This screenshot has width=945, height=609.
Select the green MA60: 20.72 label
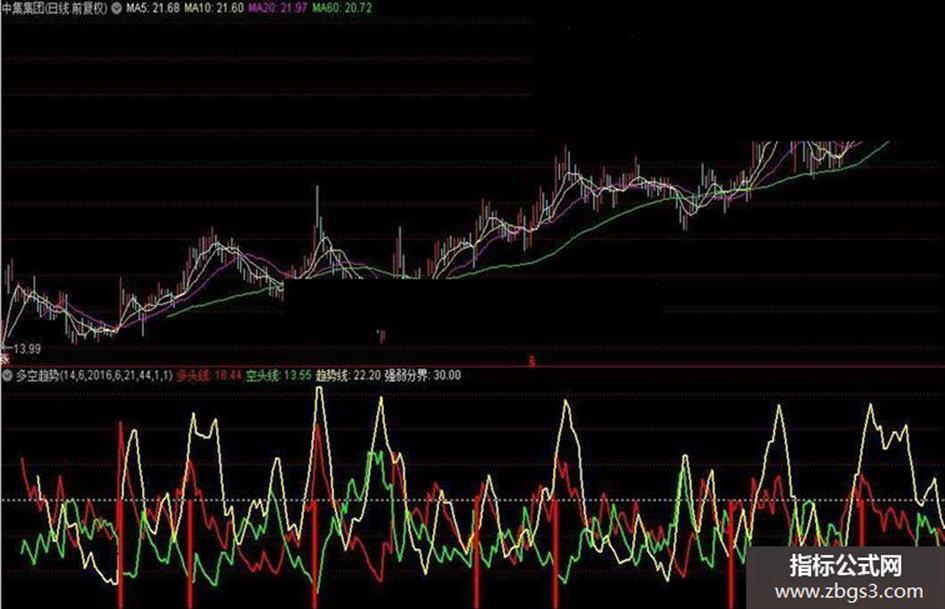click(342, 8)
